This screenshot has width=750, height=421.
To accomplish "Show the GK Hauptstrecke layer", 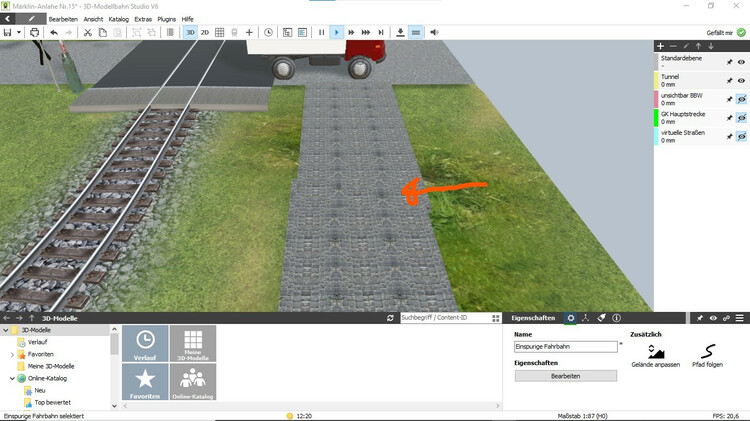I will click(742, 118).
